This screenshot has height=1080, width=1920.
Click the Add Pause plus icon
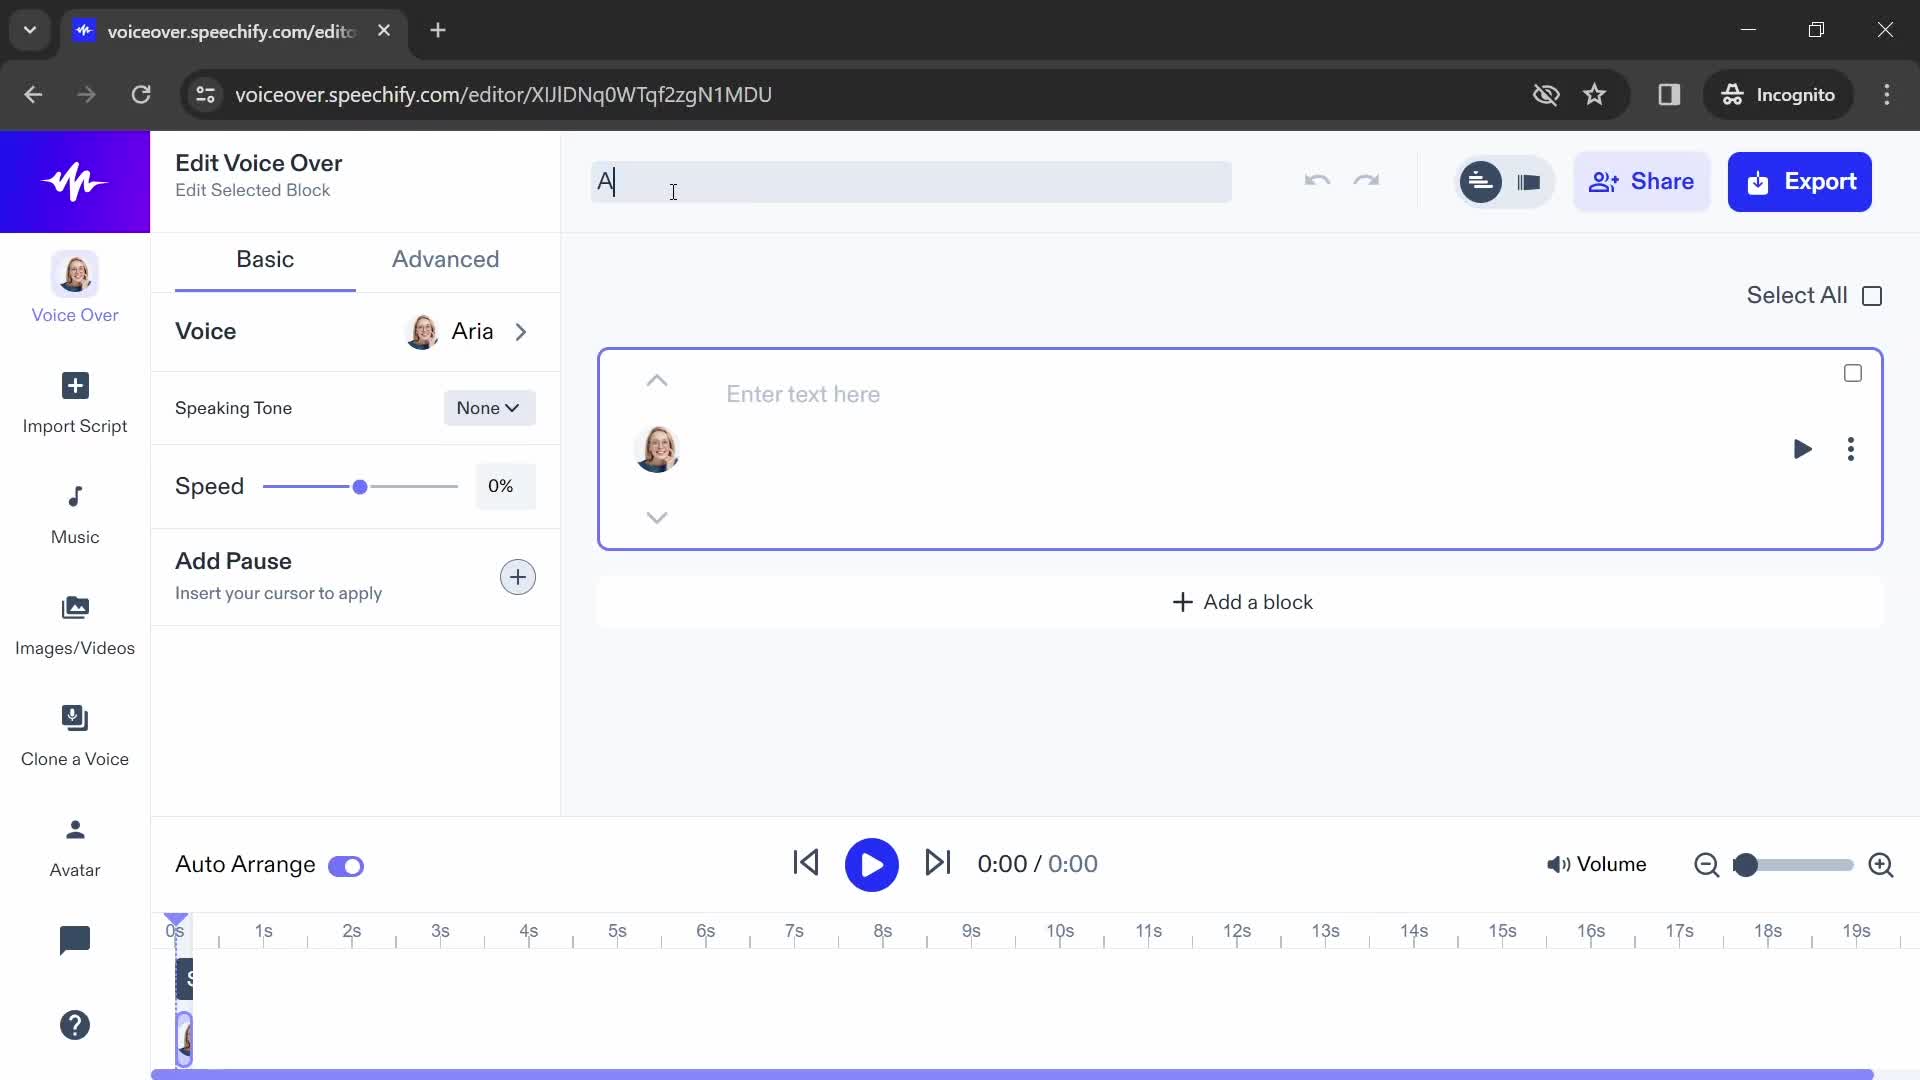[x=517, y=576]
